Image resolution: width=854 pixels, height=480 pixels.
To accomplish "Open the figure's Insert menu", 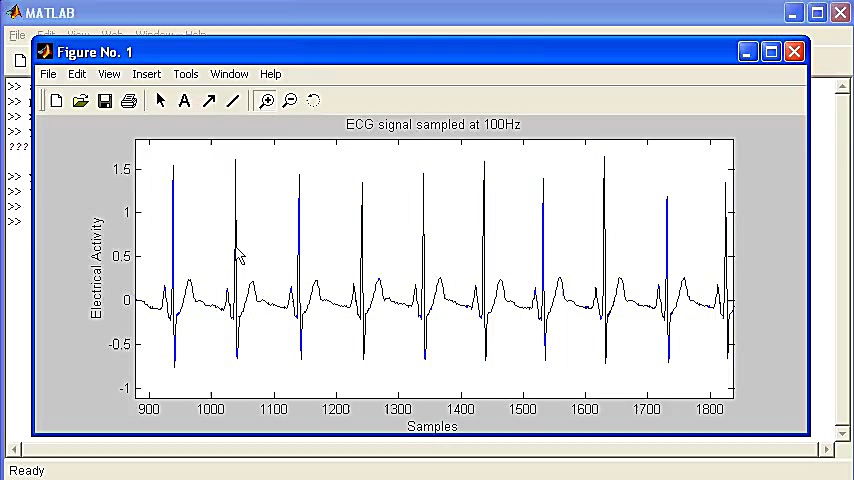I will (x=147, y=74).
